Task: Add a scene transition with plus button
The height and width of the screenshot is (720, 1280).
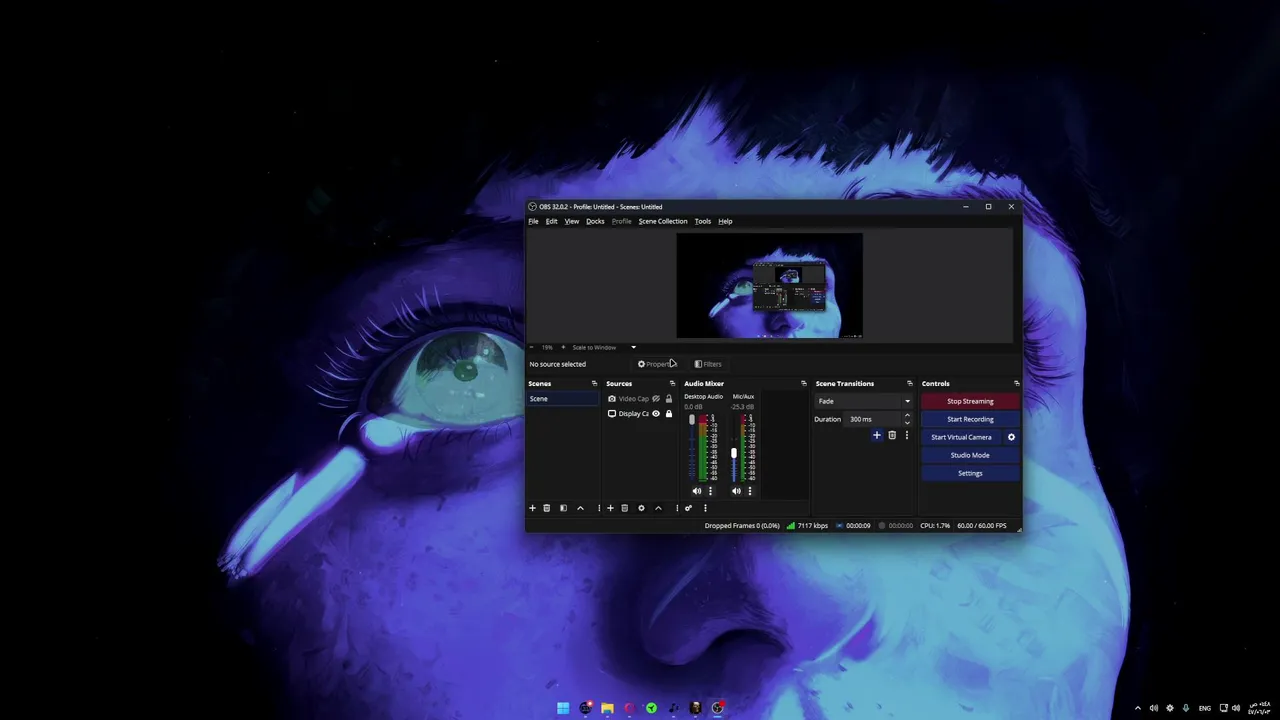Action: pyautogui.click(x=877, y=435)
